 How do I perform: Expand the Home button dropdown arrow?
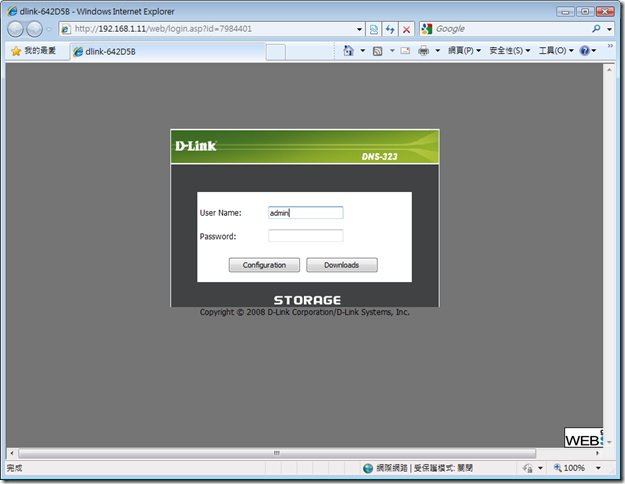click(362, 51)
